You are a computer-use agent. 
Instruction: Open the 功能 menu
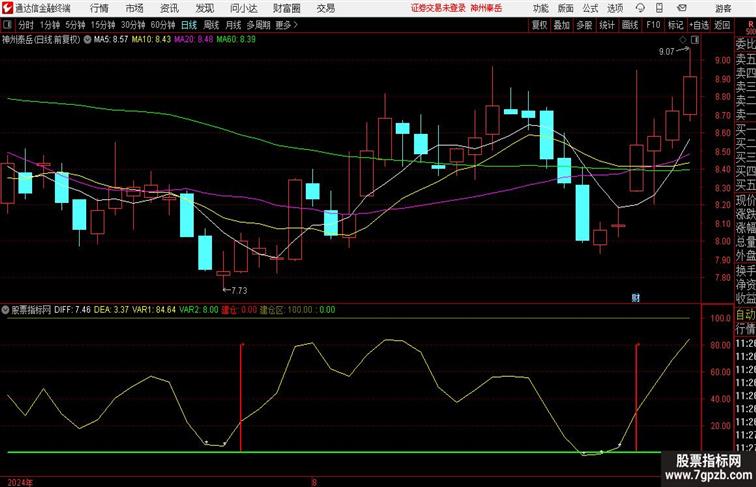(x=540, y=8)
